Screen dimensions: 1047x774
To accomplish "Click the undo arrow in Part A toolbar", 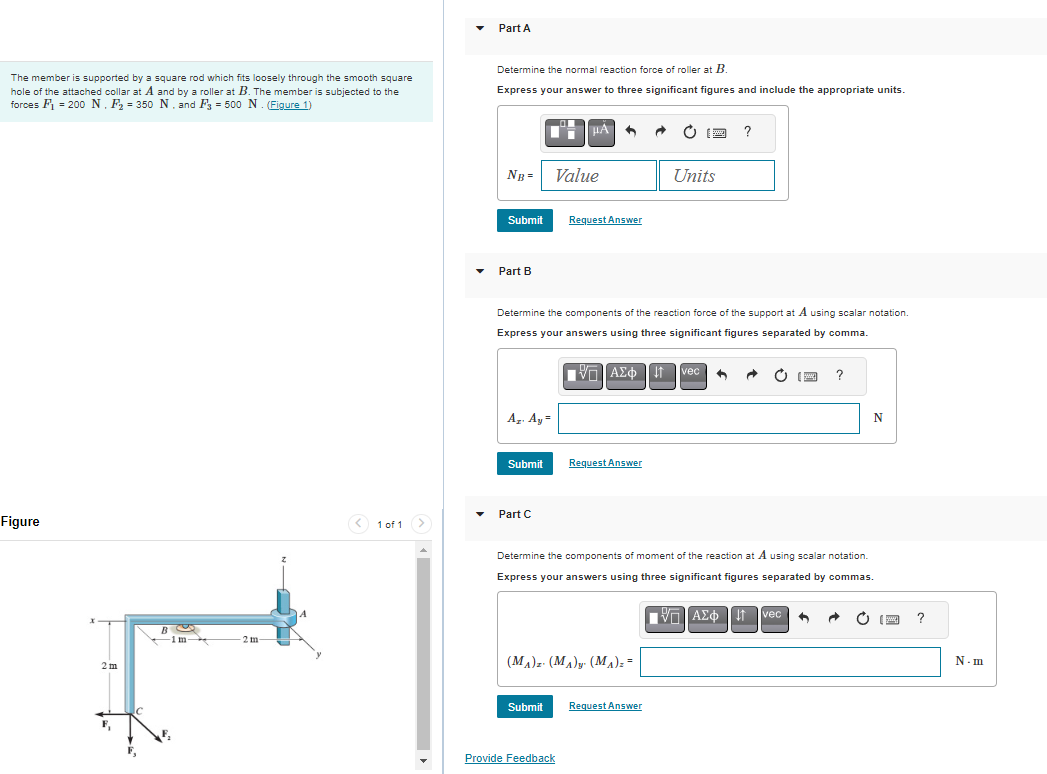I will pos(632,131).
